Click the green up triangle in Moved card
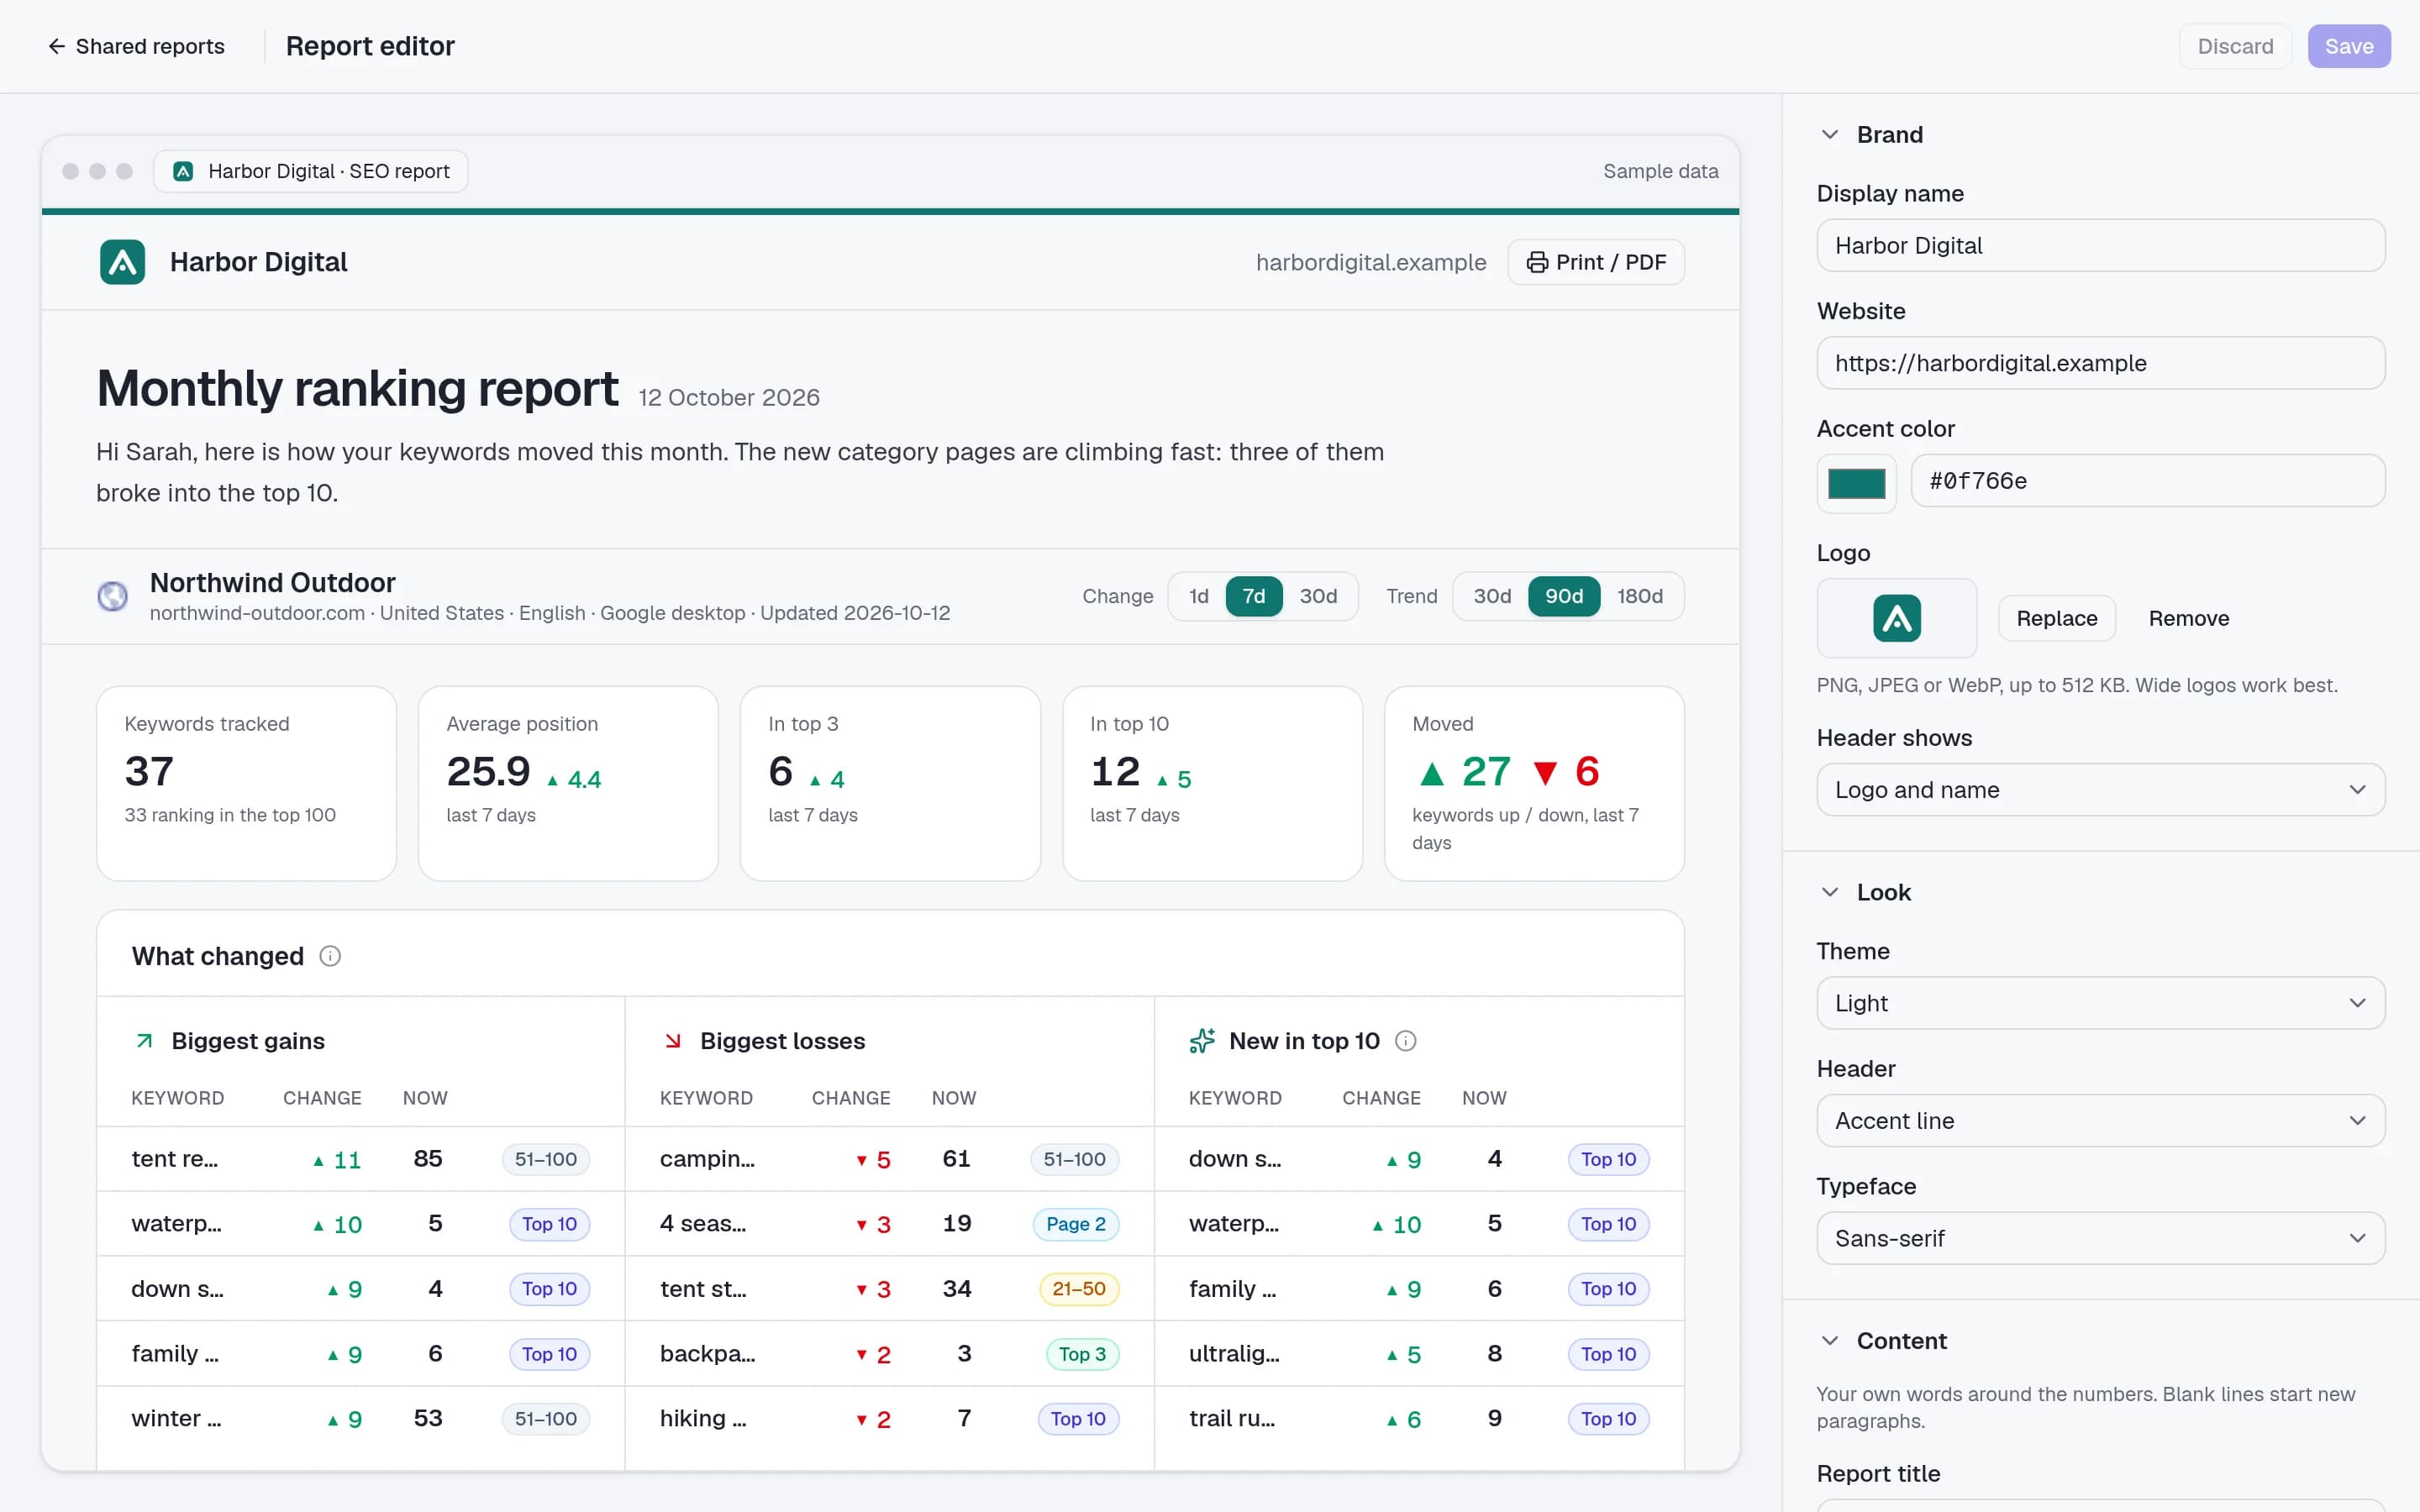The width and height of the screenshot is (2420, 1512). click(x=1432, y=773)
